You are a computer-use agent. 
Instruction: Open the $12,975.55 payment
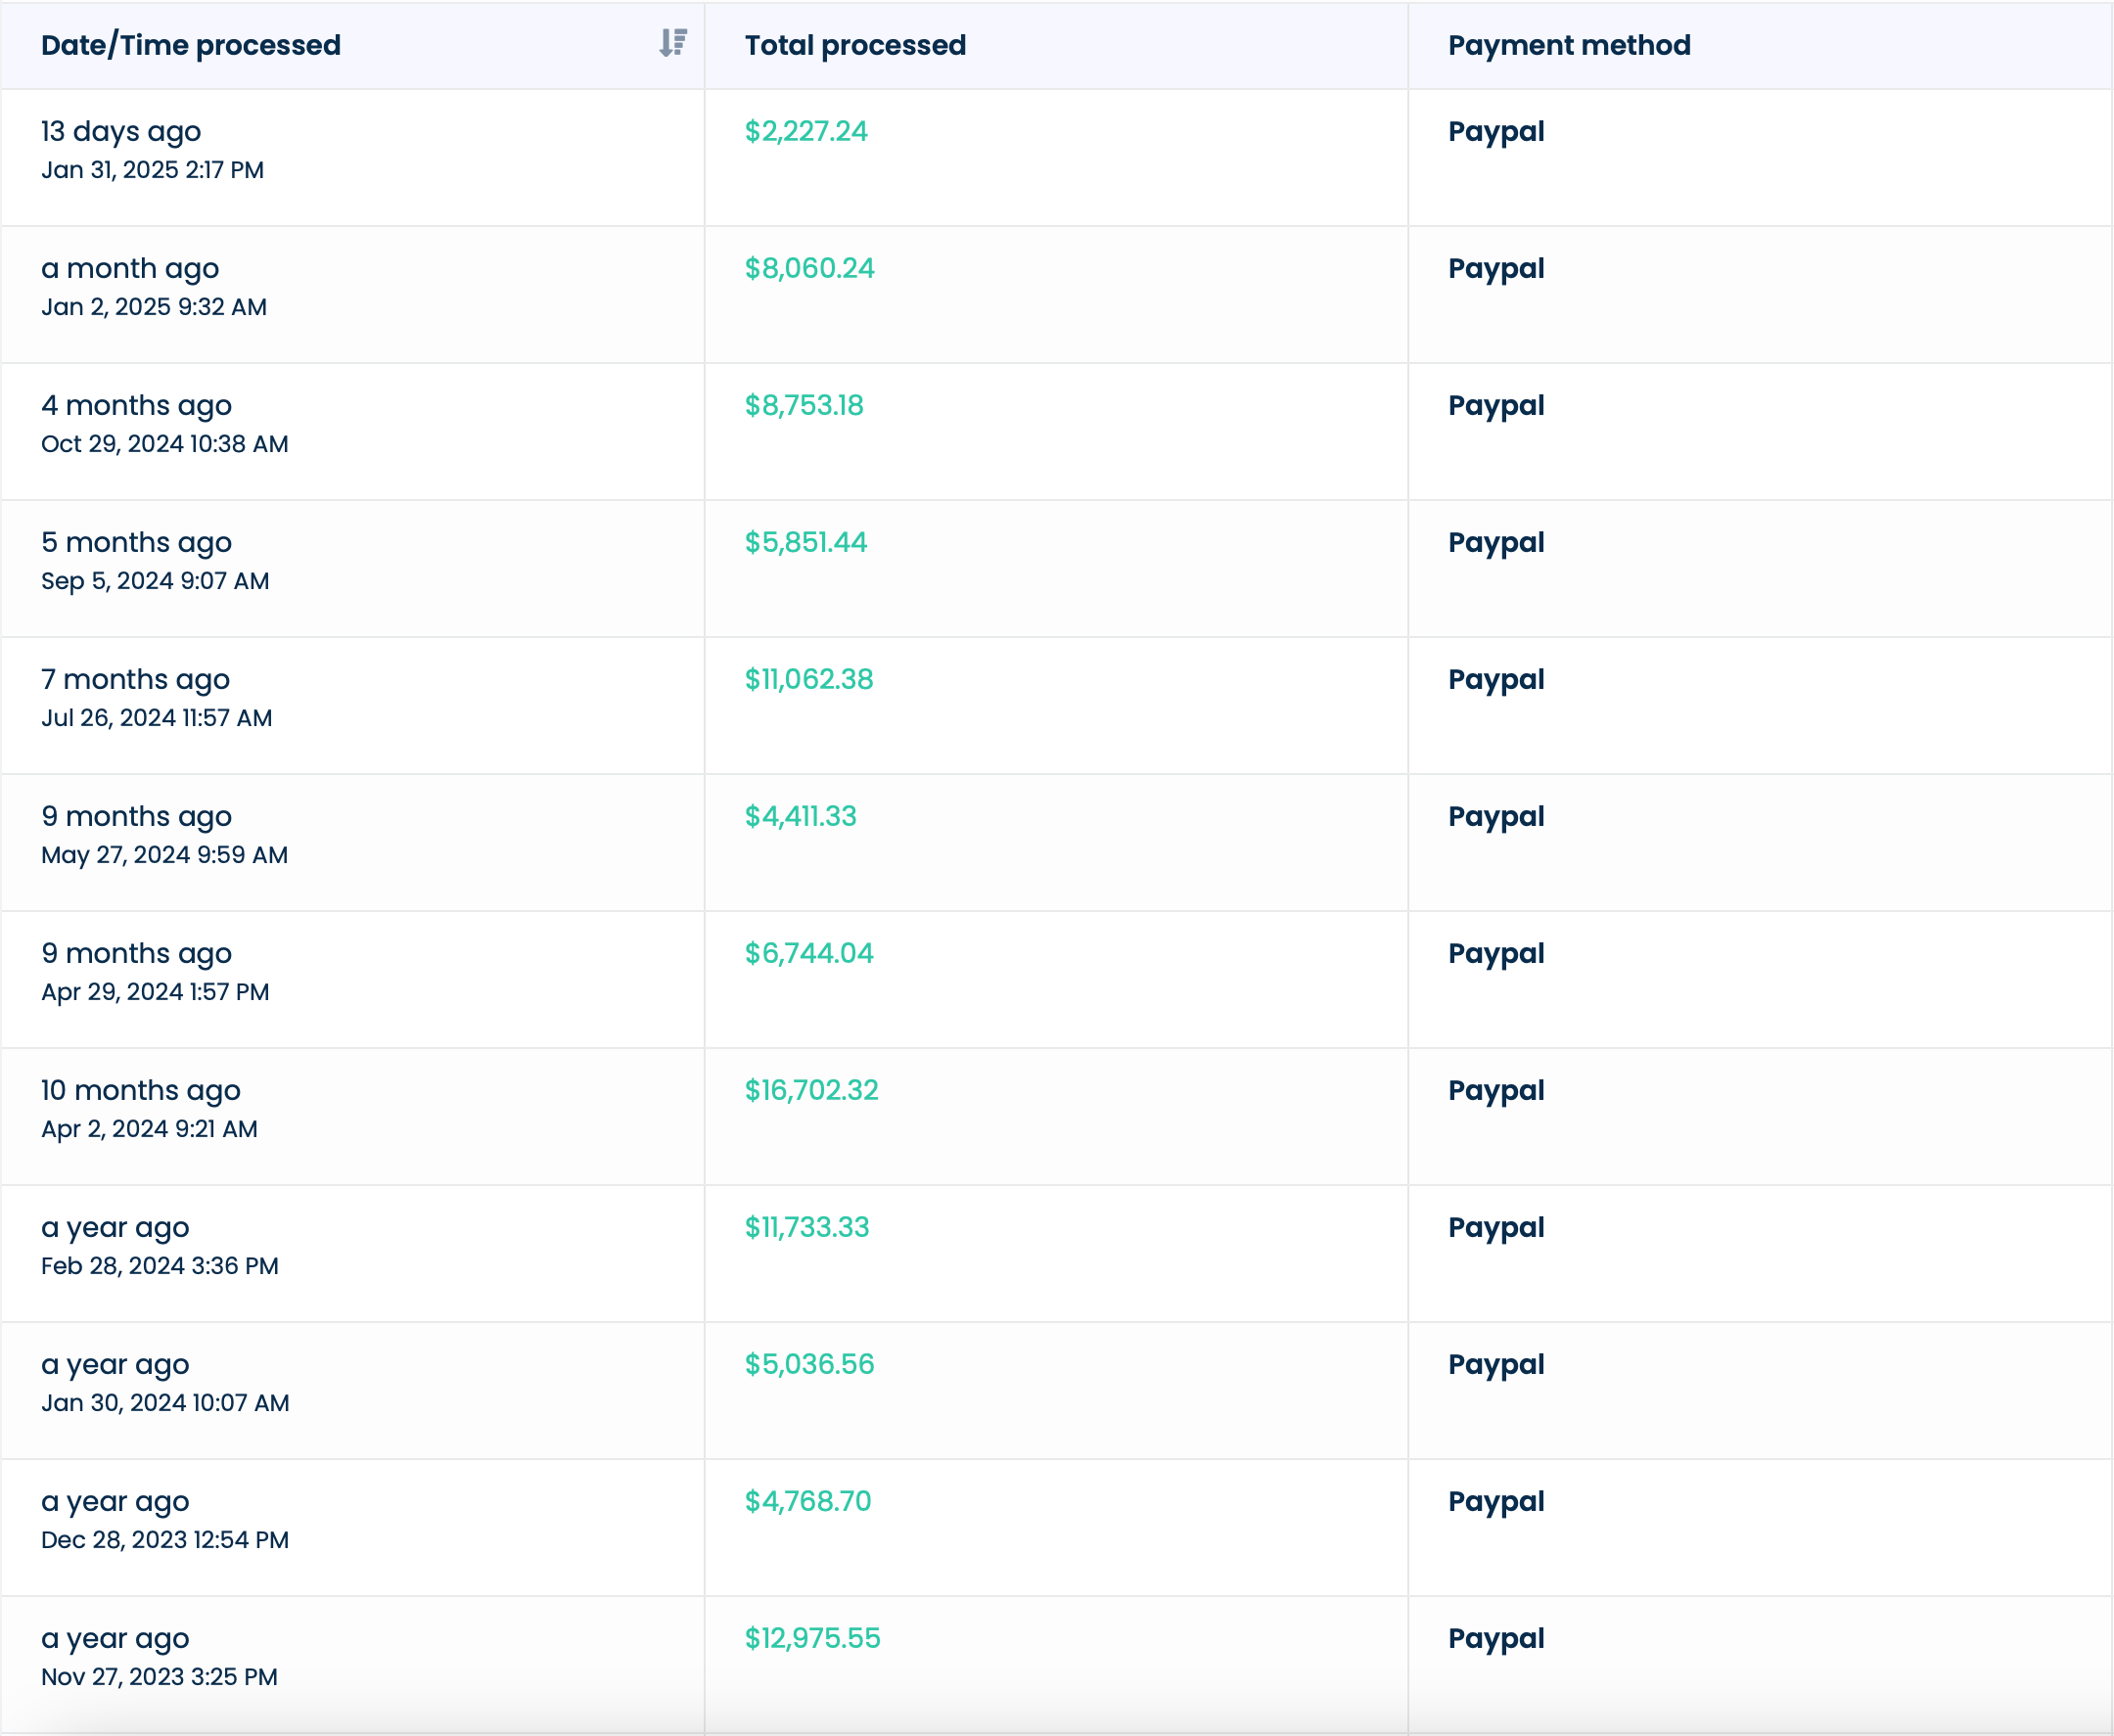(812, 1638)
